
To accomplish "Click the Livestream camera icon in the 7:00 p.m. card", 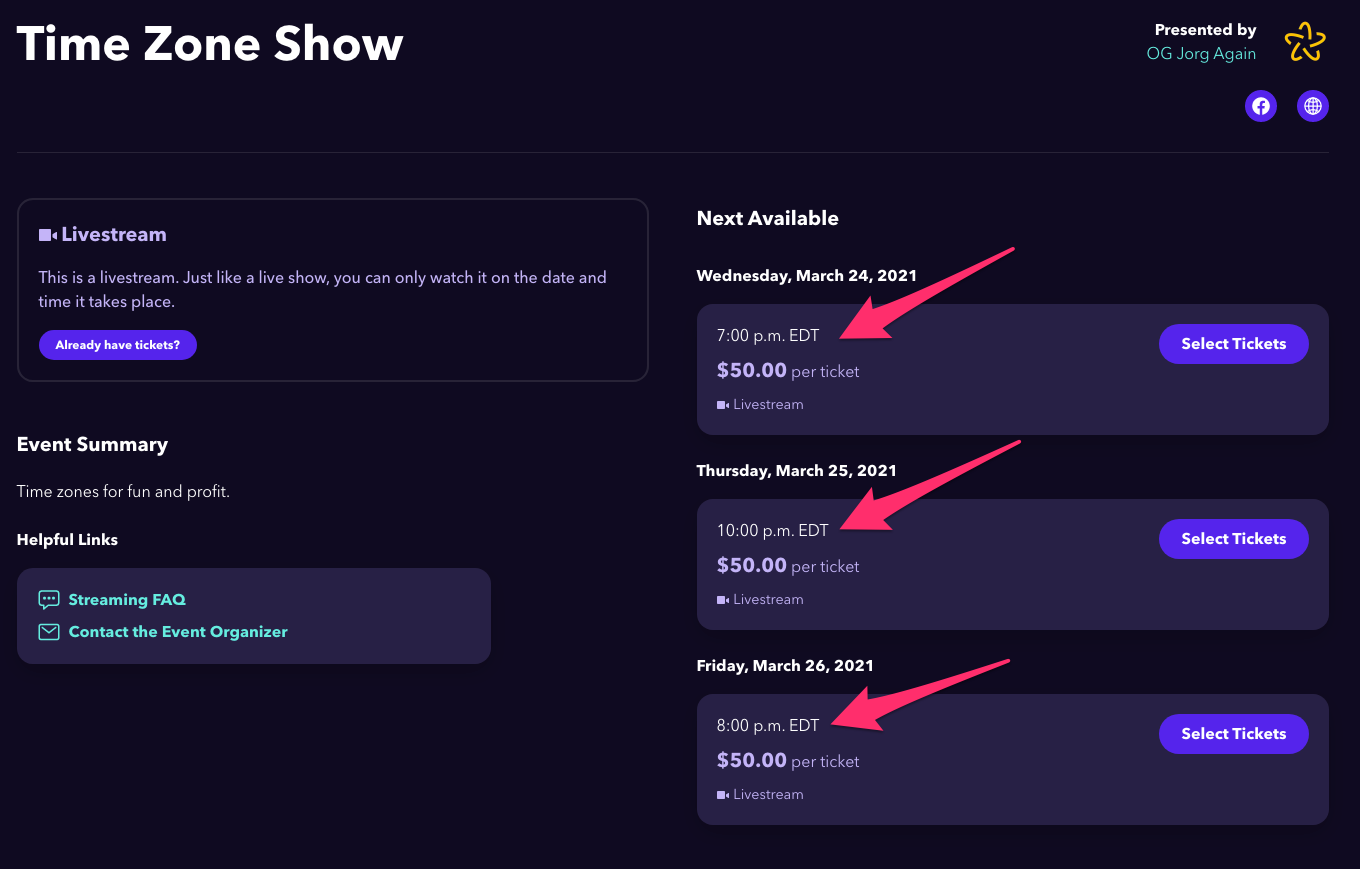I will [x=723, y=405].
